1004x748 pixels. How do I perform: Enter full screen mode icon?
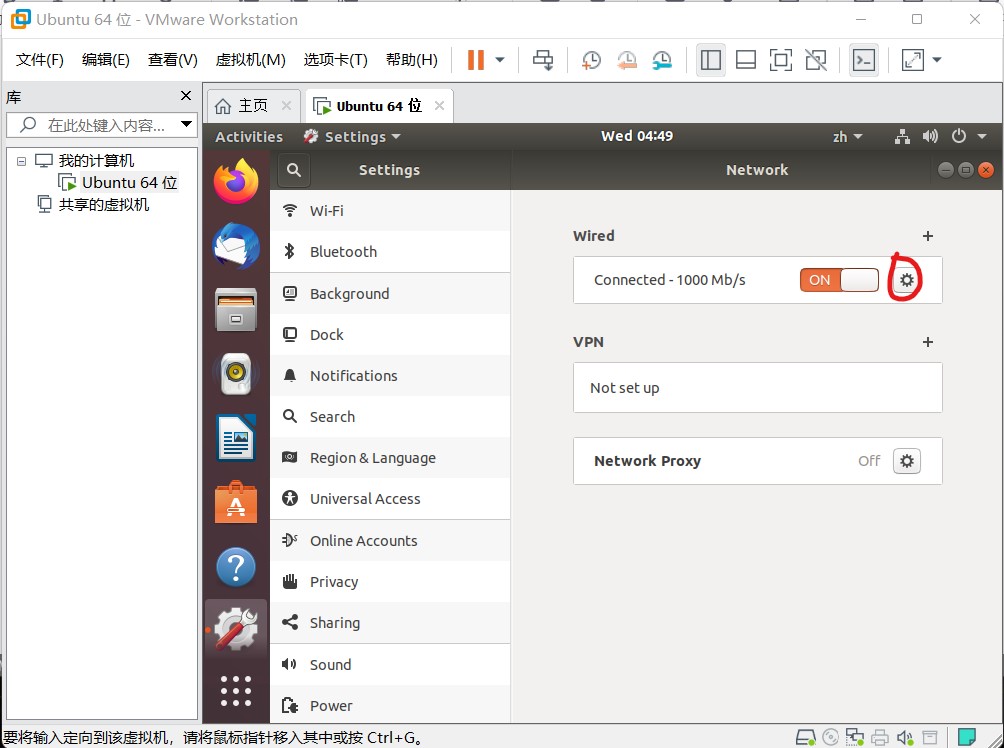(x=781, y=60)
